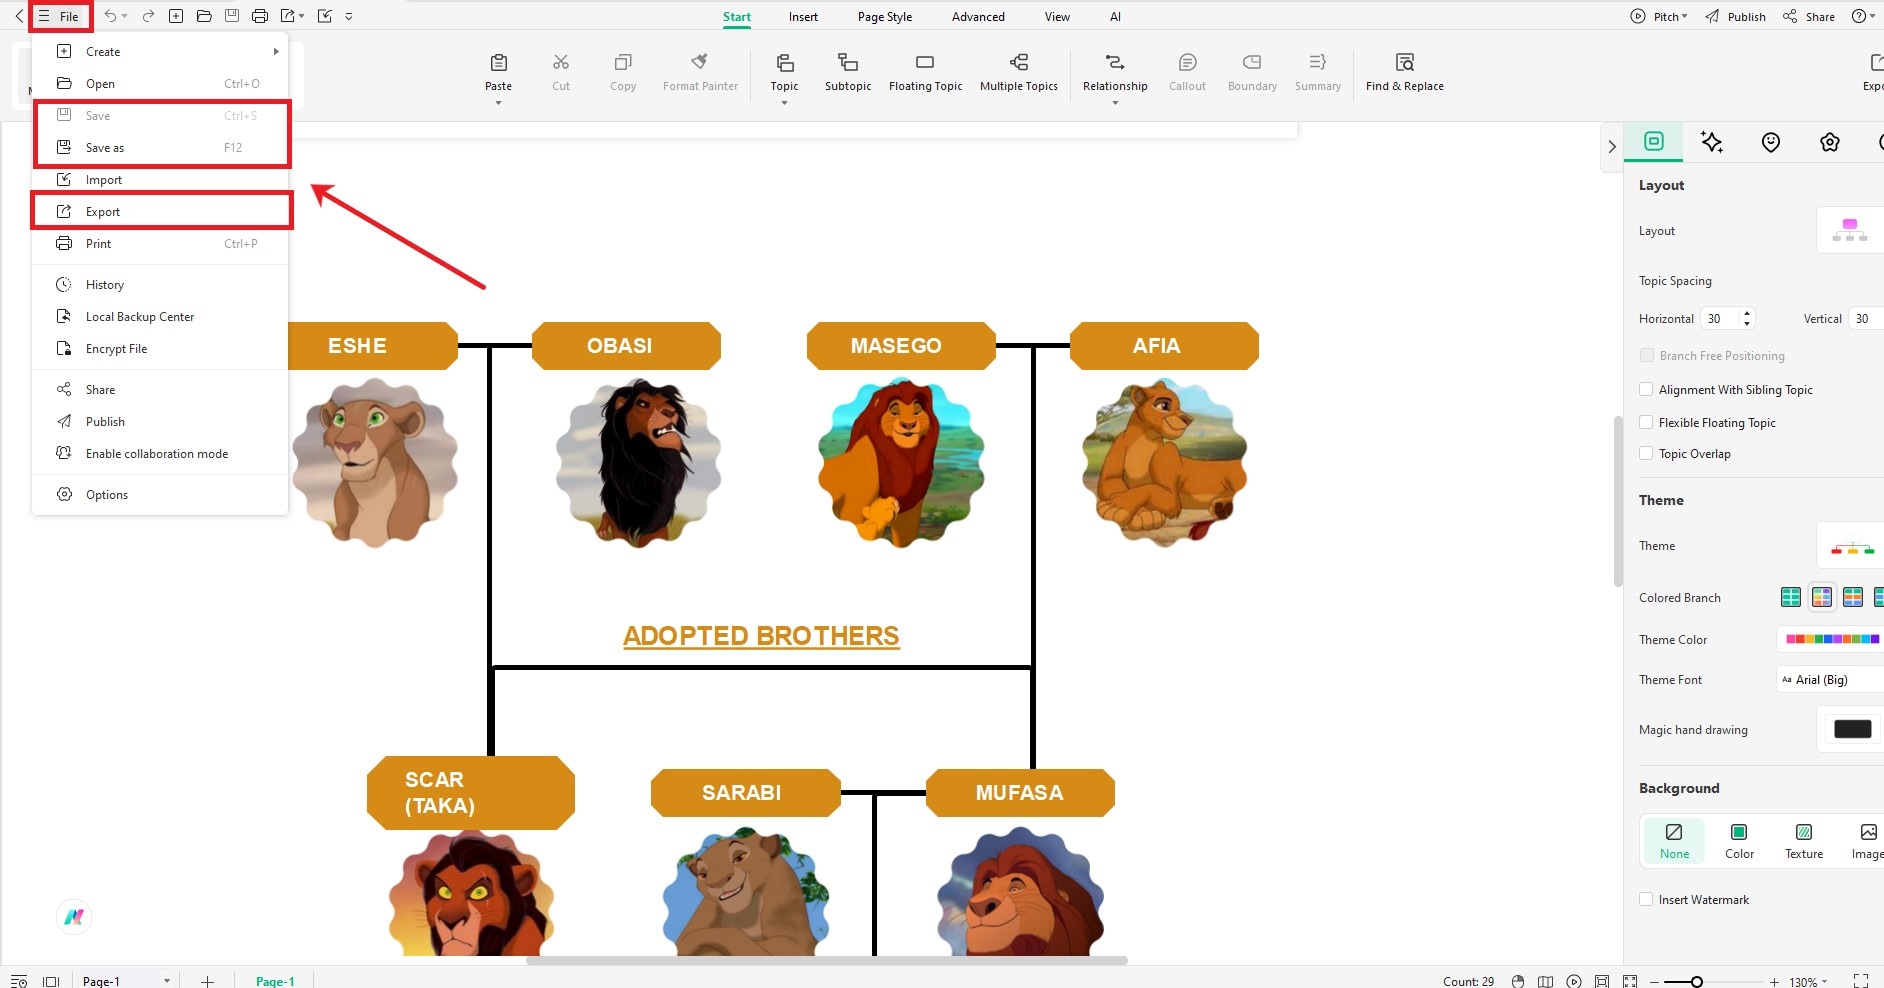The height and width of the screenshot is (988, 1884).
Task: Open the sticker/icon smiley panel tab
Action: 1771,142
